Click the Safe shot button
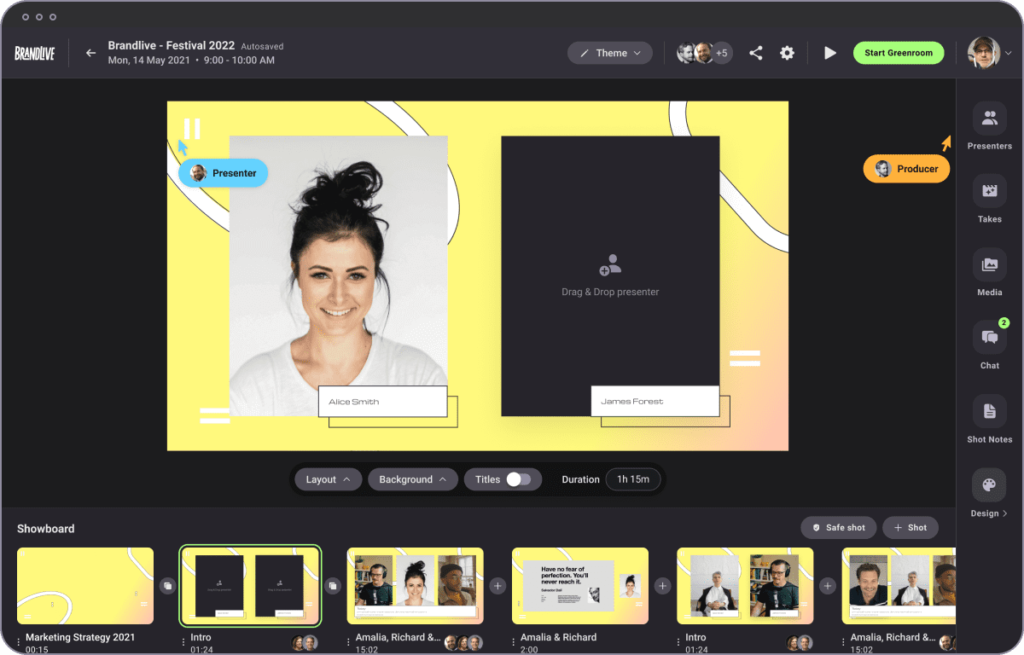 (839, 528)
